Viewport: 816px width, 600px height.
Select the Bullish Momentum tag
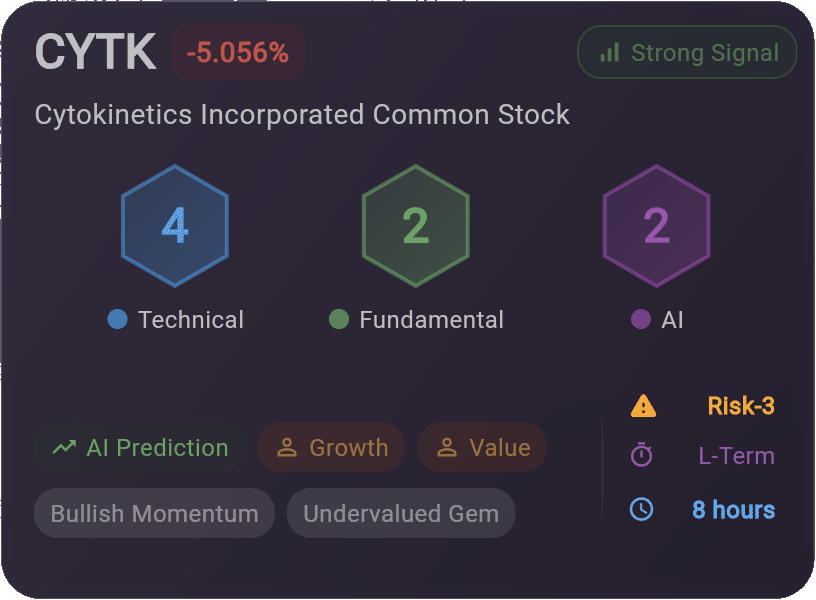154,513
